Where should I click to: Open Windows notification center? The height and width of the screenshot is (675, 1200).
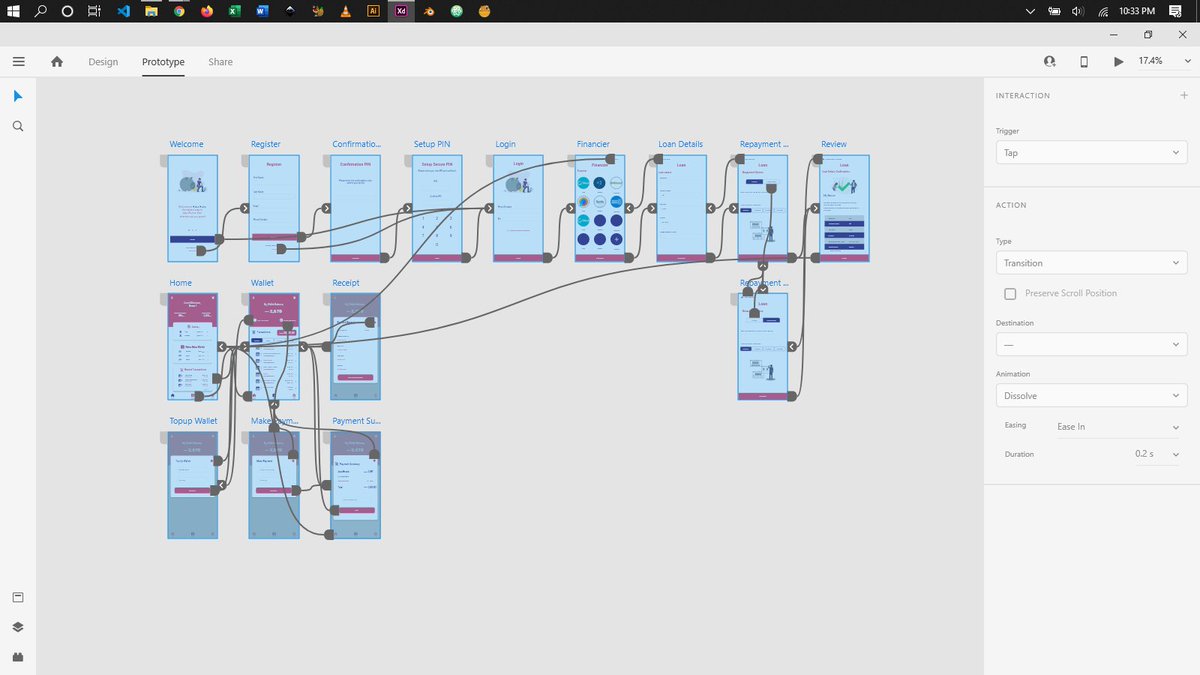1176,11
